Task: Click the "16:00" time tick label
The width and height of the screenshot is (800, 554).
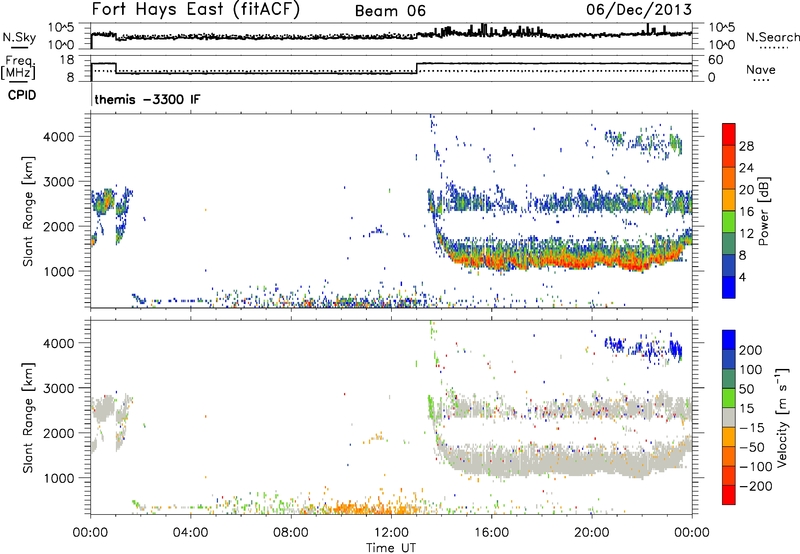Action: coord(491,533)
